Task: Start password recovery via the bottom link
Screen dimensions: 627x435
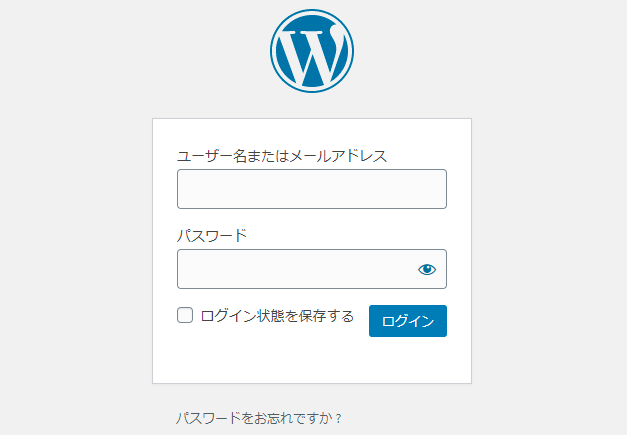Action: [x=259, y=418]
